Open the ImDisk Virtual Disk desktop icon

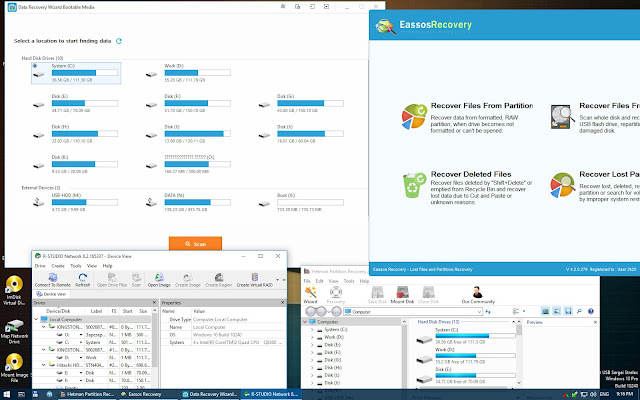click(14, 290)
